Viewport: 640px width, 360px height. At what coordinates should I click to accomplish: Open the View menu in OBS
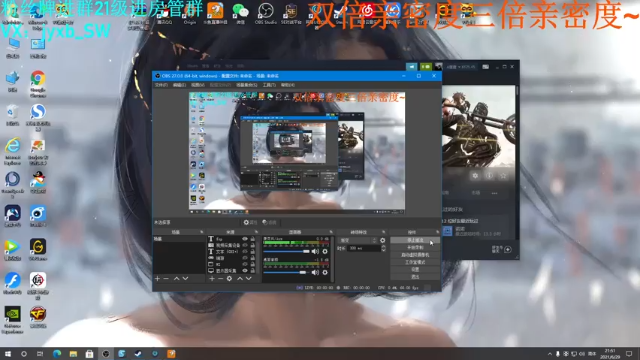point(198,85)
